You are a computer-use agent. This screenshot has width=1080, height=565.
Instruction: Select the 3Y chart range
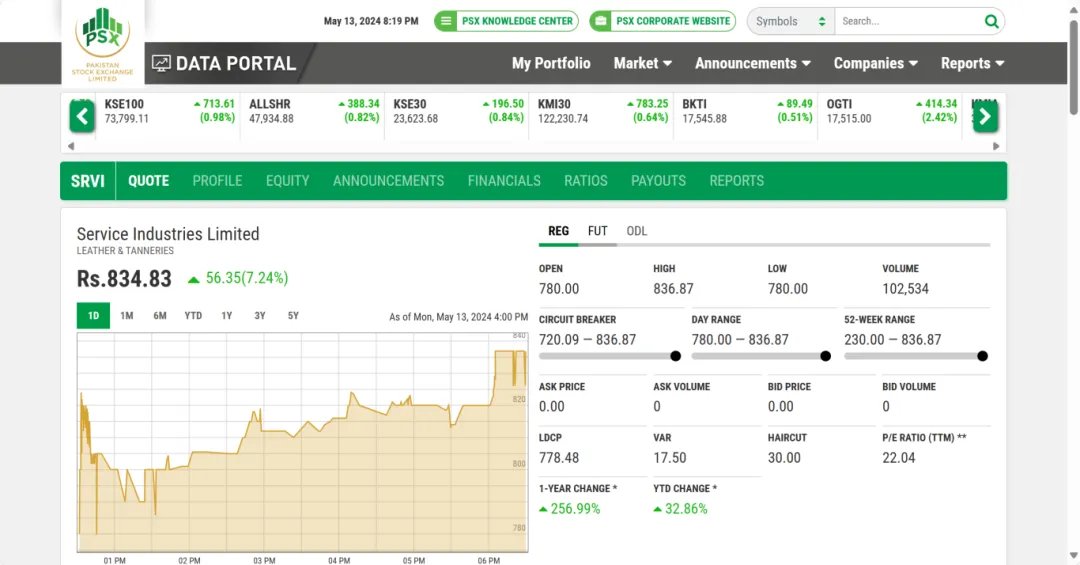[x=260, y=316]
